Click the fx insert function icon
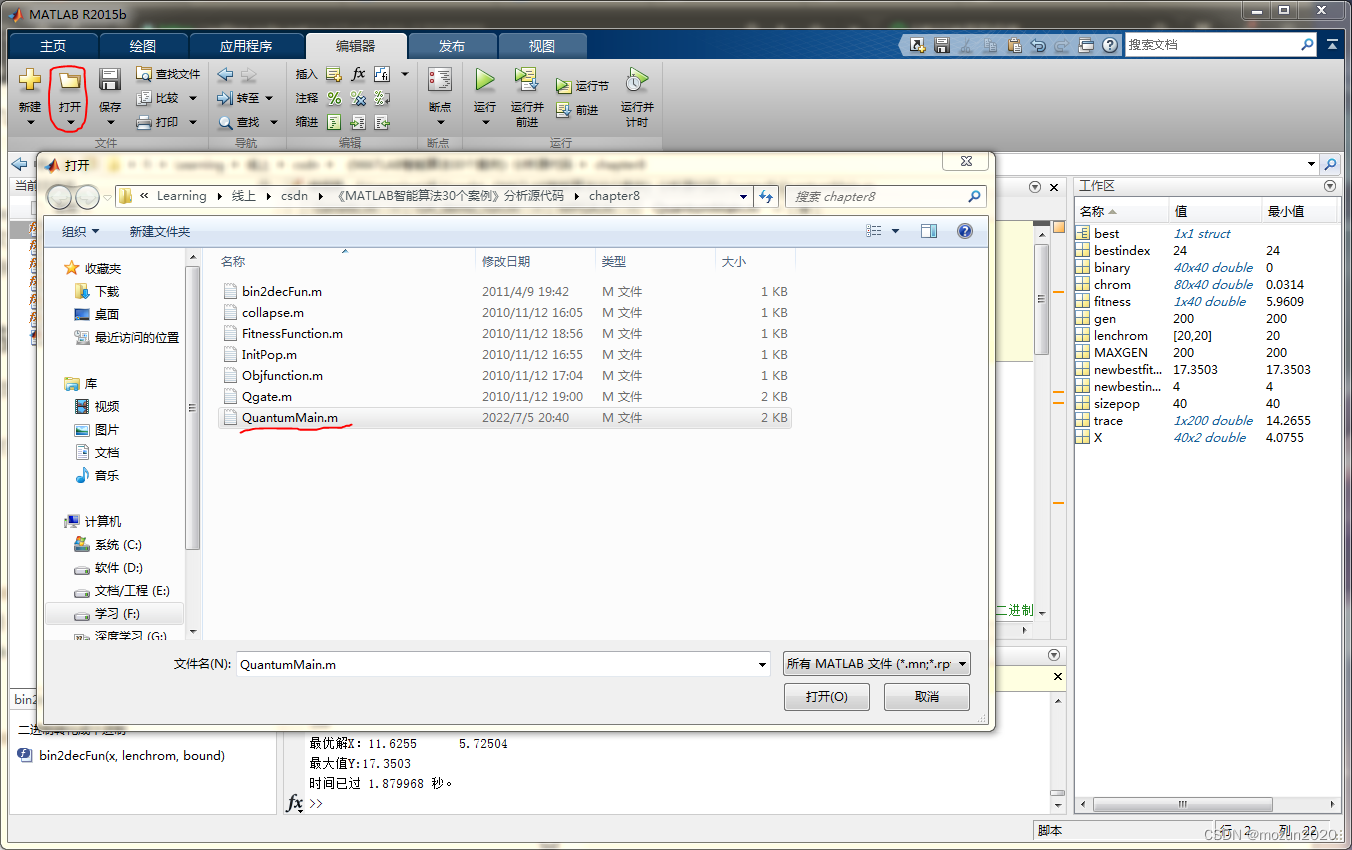Image resolution: width=1352 pixels, height=850 pixels. point(358,74)
